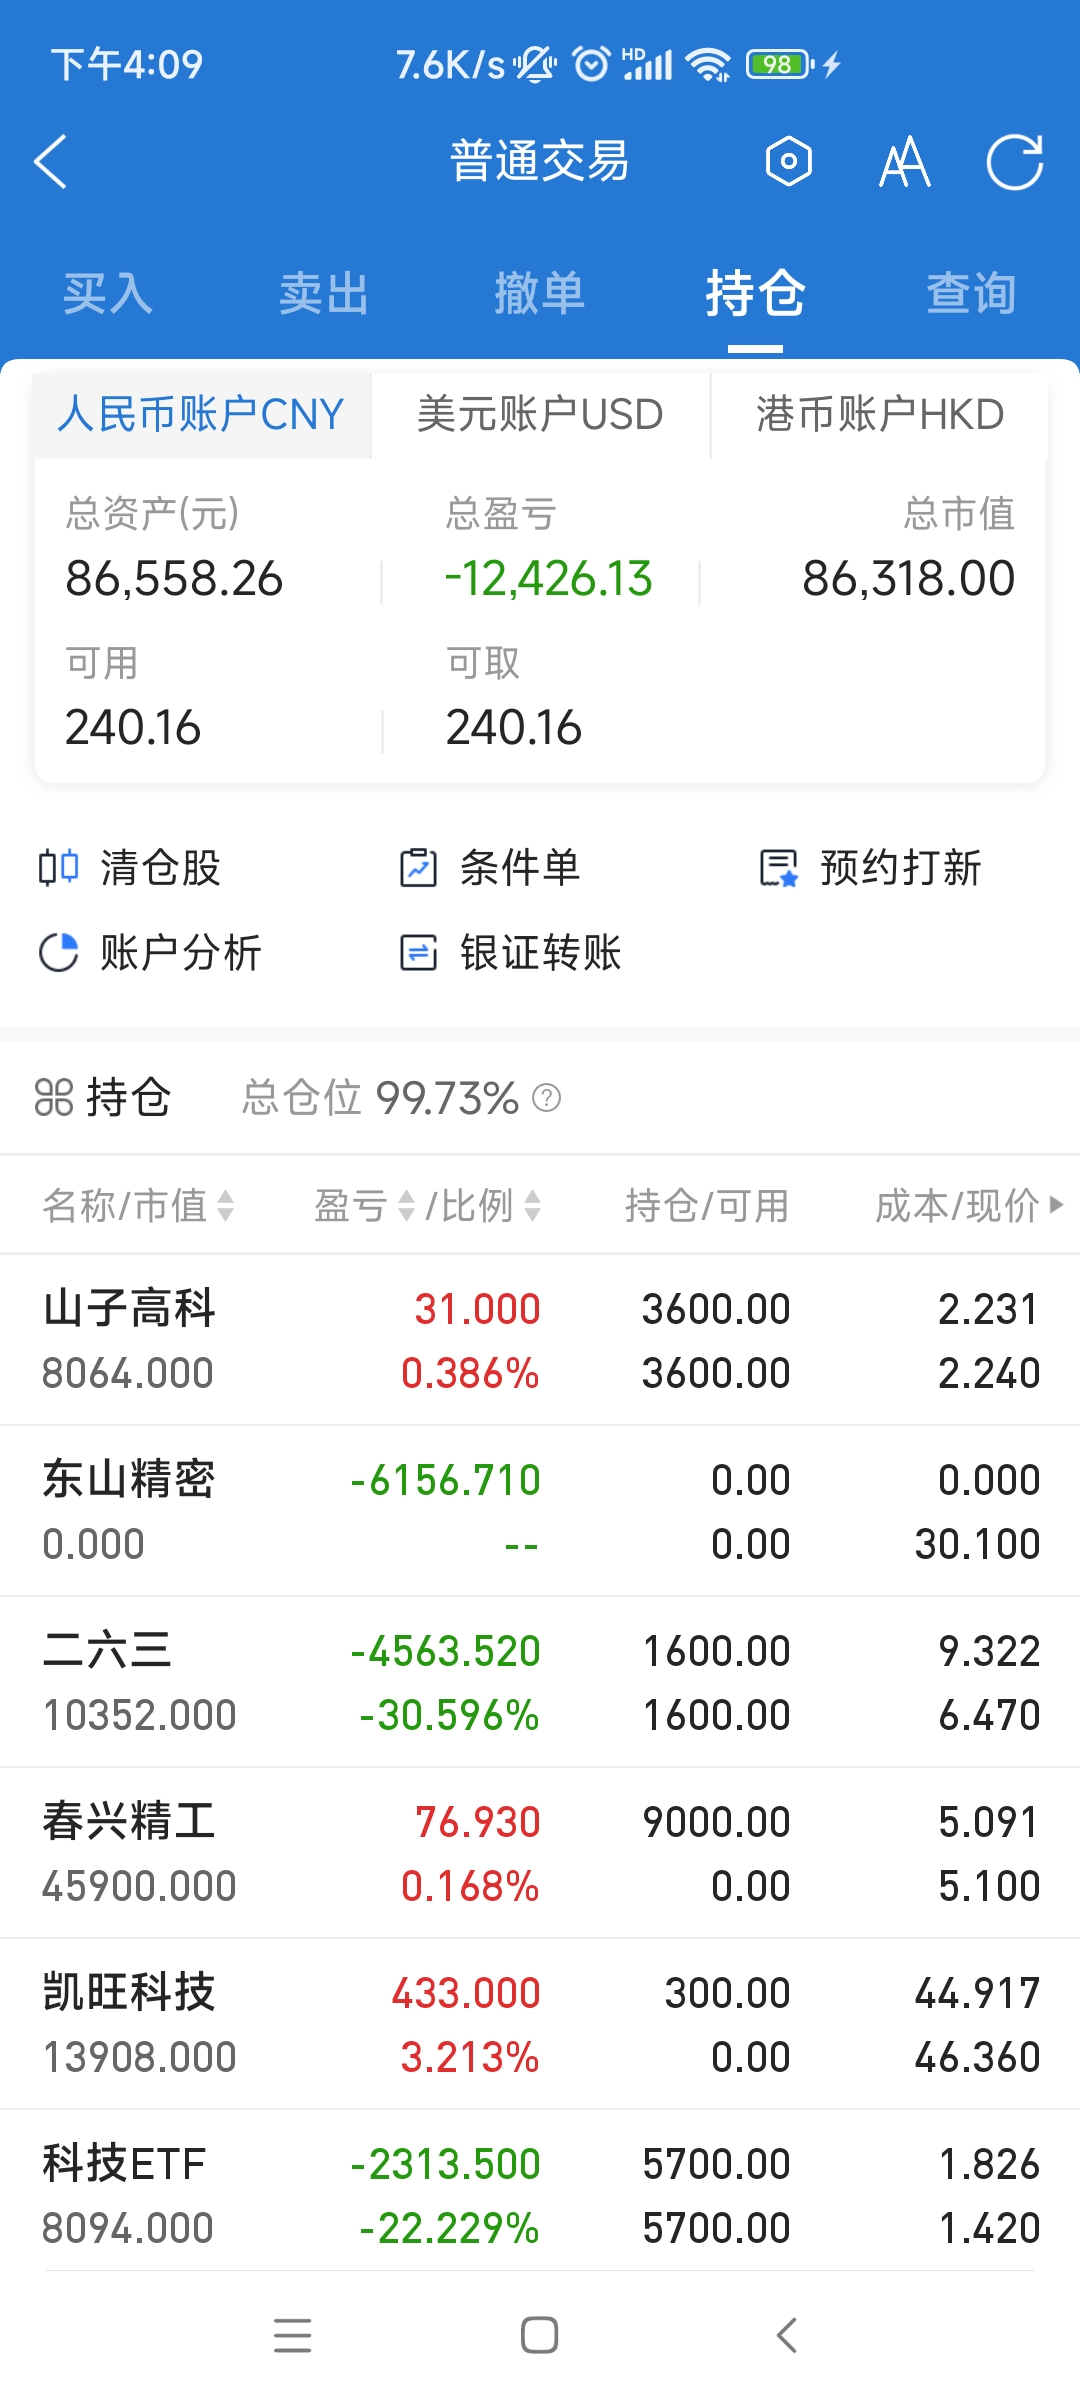Tap the back arrow in the header
Screen dimensions: 1080x2400
(52, 162)
